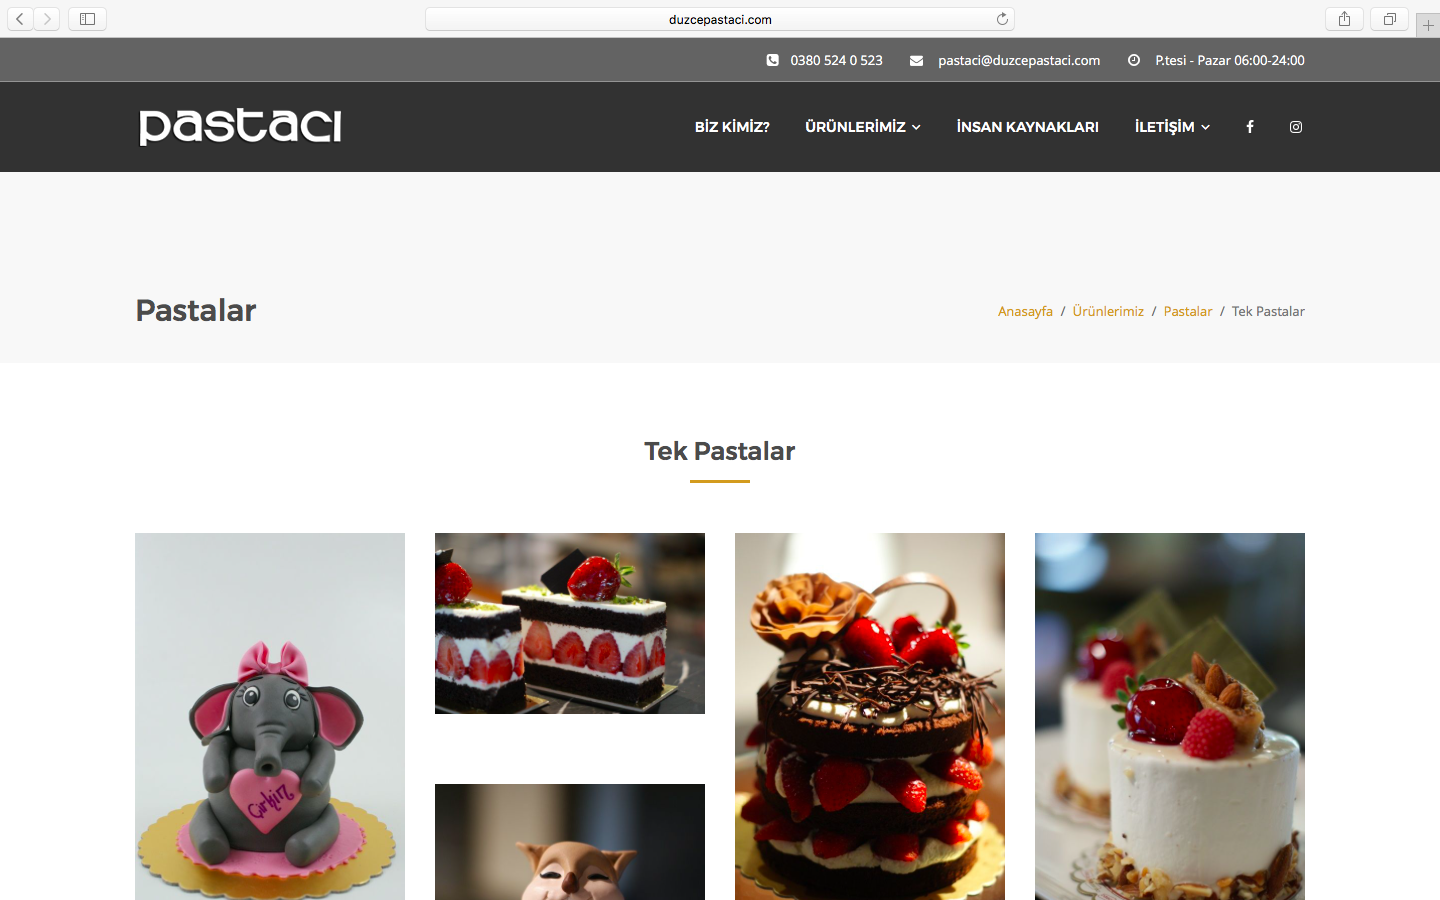Viewport: 1440px width, 900px height.
Task: Open the Facebook page icon
Action: [x=1249, y=127]
